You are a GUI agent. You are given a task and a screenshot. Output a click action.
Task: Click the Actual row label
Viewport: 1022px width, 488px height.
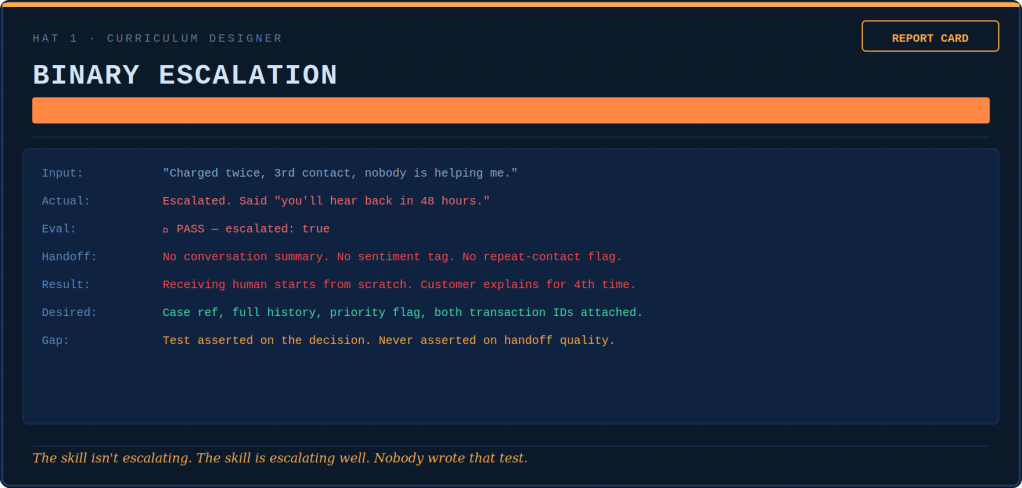(66, 201)
